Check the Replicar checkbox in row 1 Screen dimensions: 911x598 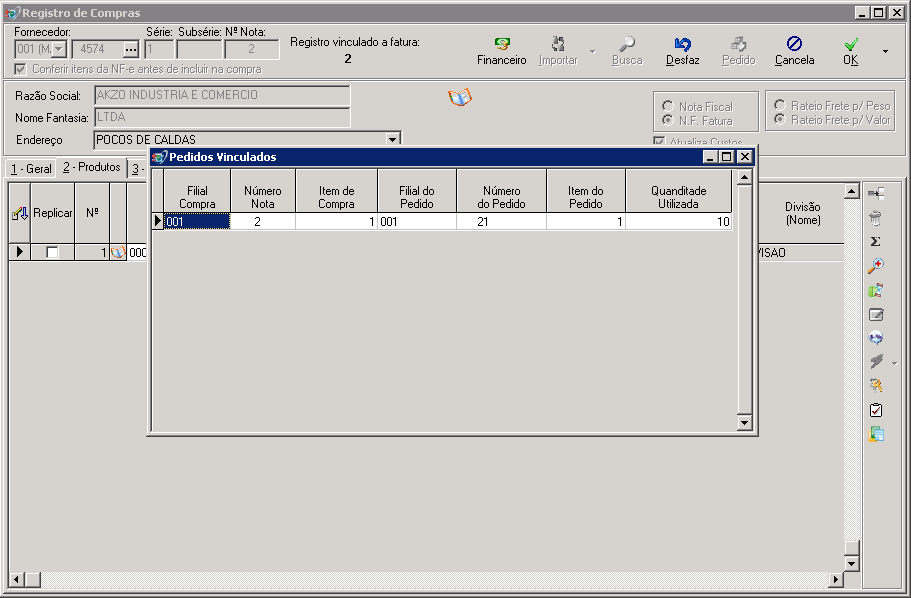(52, 252)
